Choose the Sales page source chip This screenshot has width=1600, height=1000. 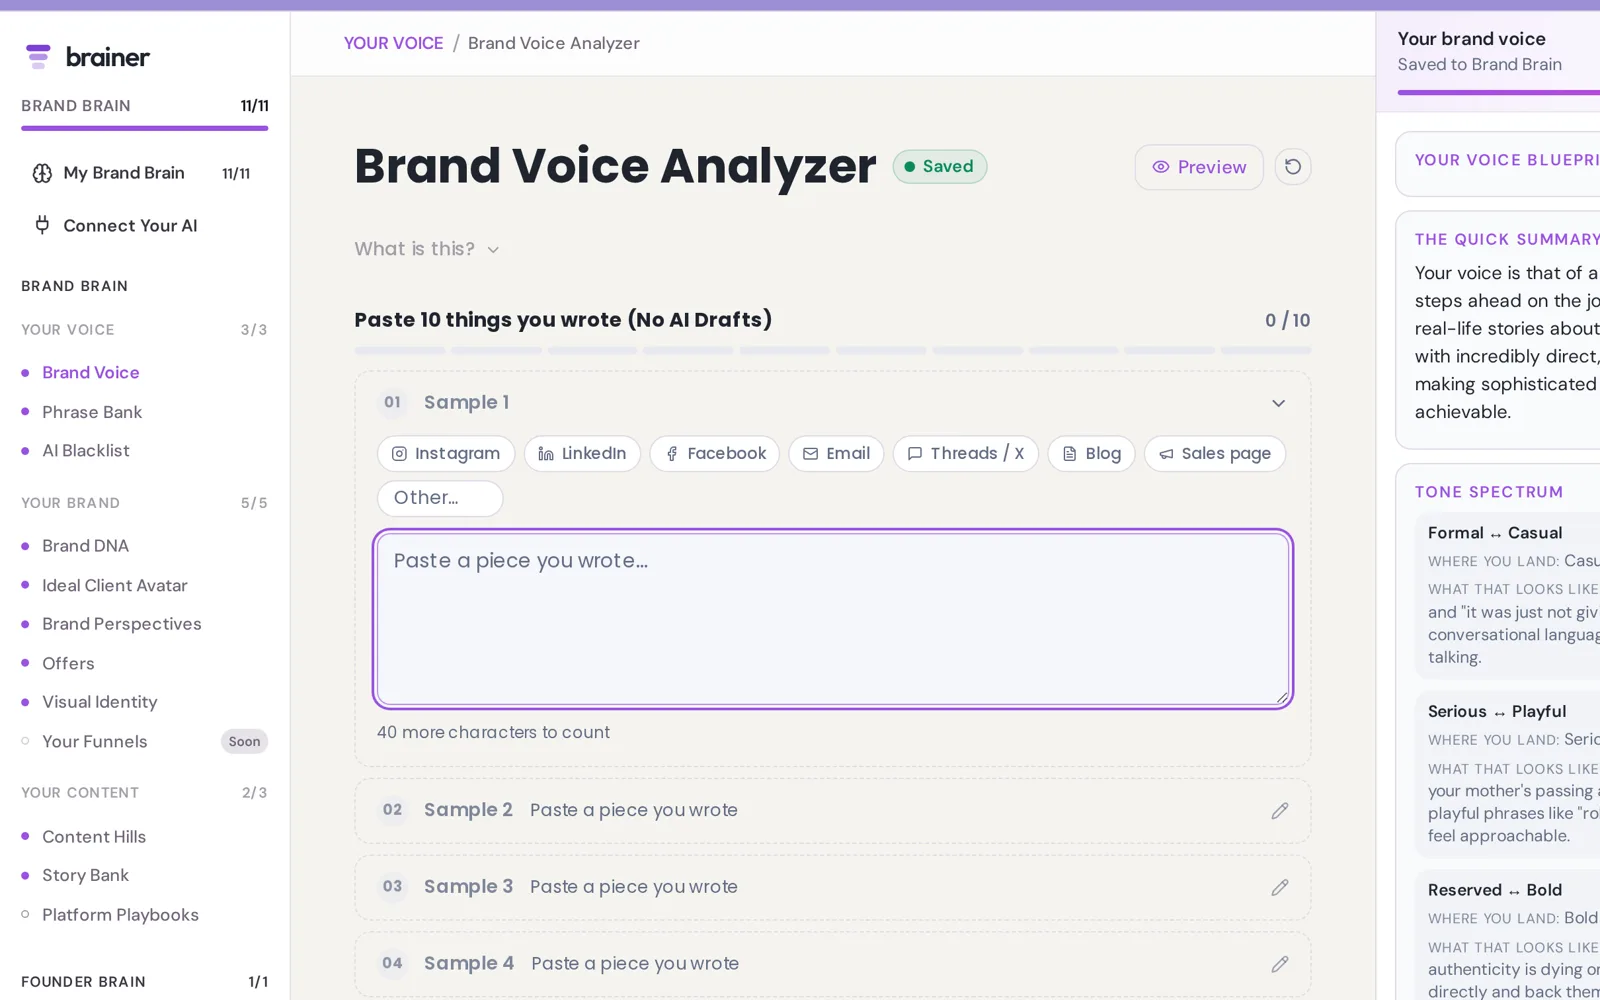point(1215,454)
